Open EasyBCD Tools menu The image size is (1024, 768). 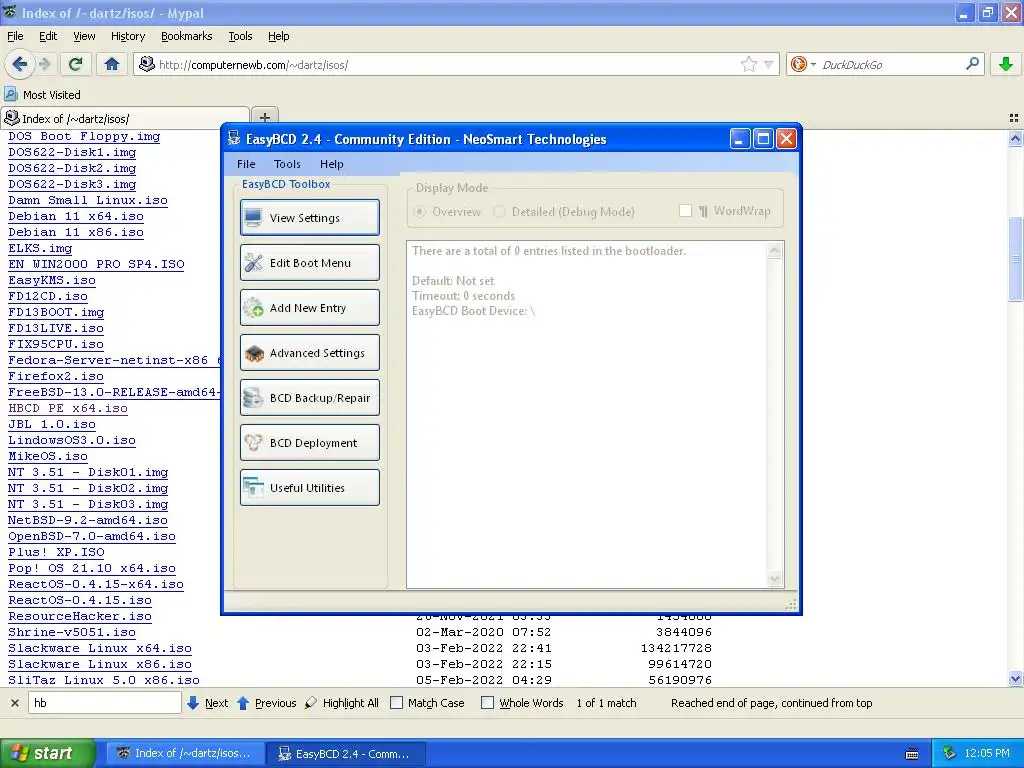(287, 164)
